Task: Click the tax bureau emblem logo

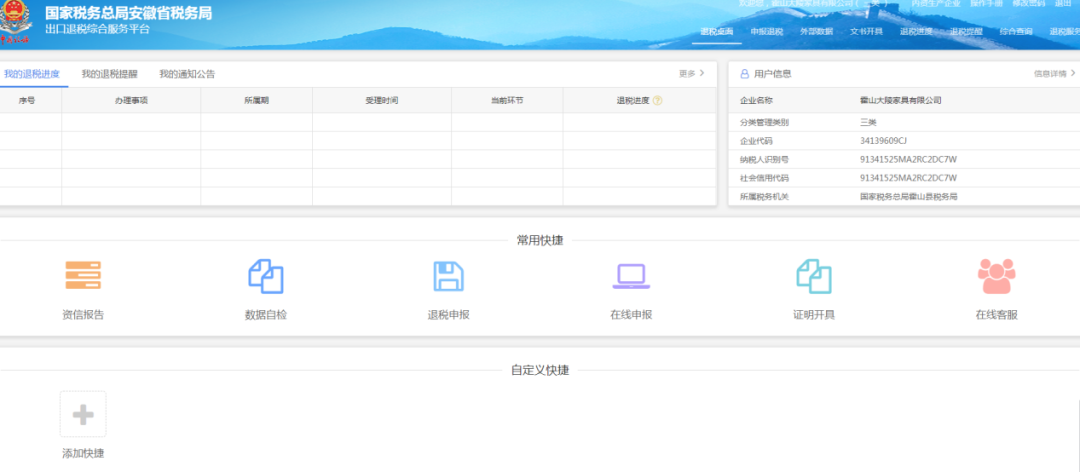Action: point(17,22)
